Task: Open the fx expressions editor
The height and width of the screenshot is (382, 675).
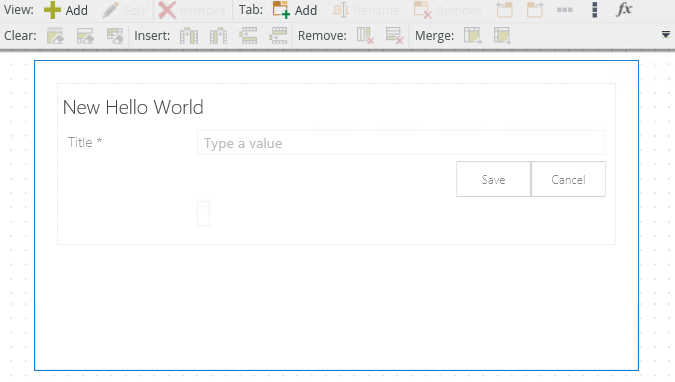Action: coord(624,9)
